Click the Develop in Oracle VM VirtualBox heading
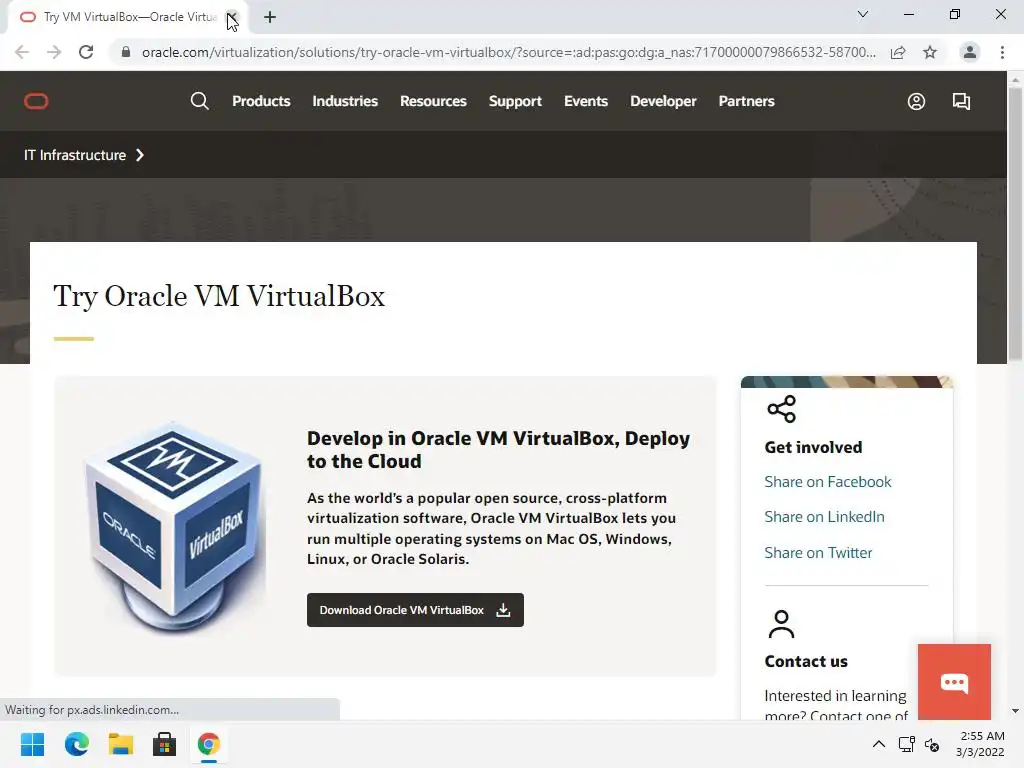1024x768 pixels. pyautogui.click(x=498, y=450)
